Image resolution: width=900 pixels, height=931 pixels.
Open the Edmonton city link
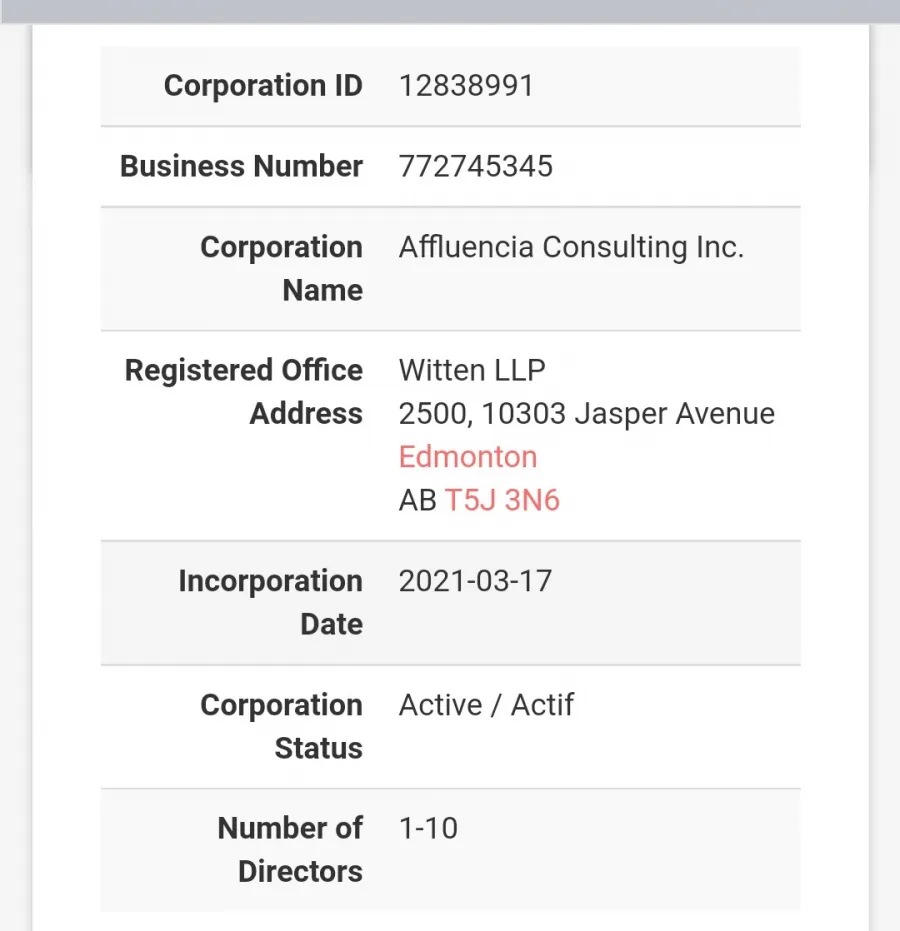click(x=468, y=457)
